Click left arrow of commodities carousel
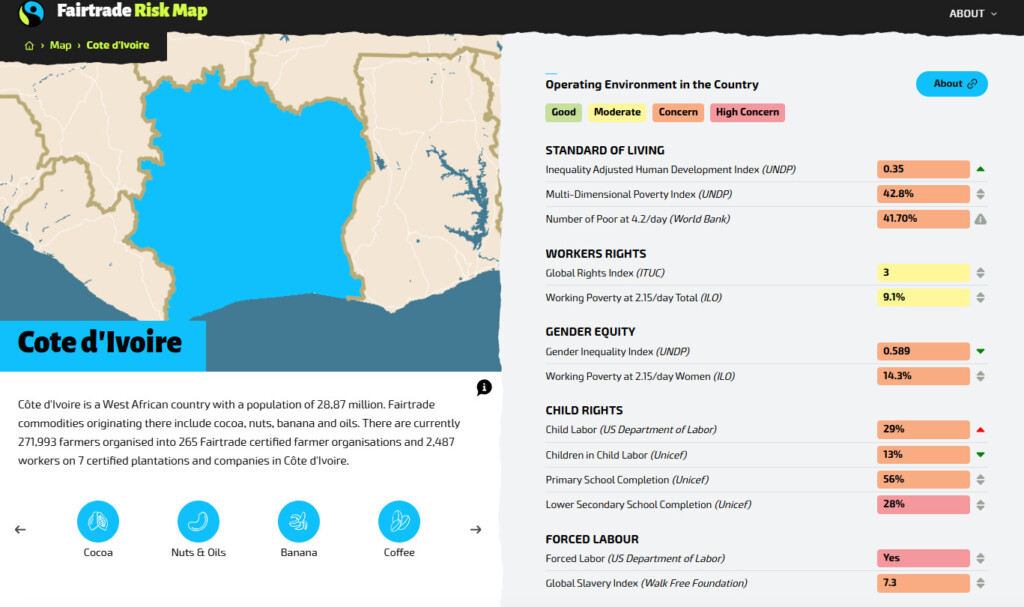1024x607 pixels. coord(20,529)
